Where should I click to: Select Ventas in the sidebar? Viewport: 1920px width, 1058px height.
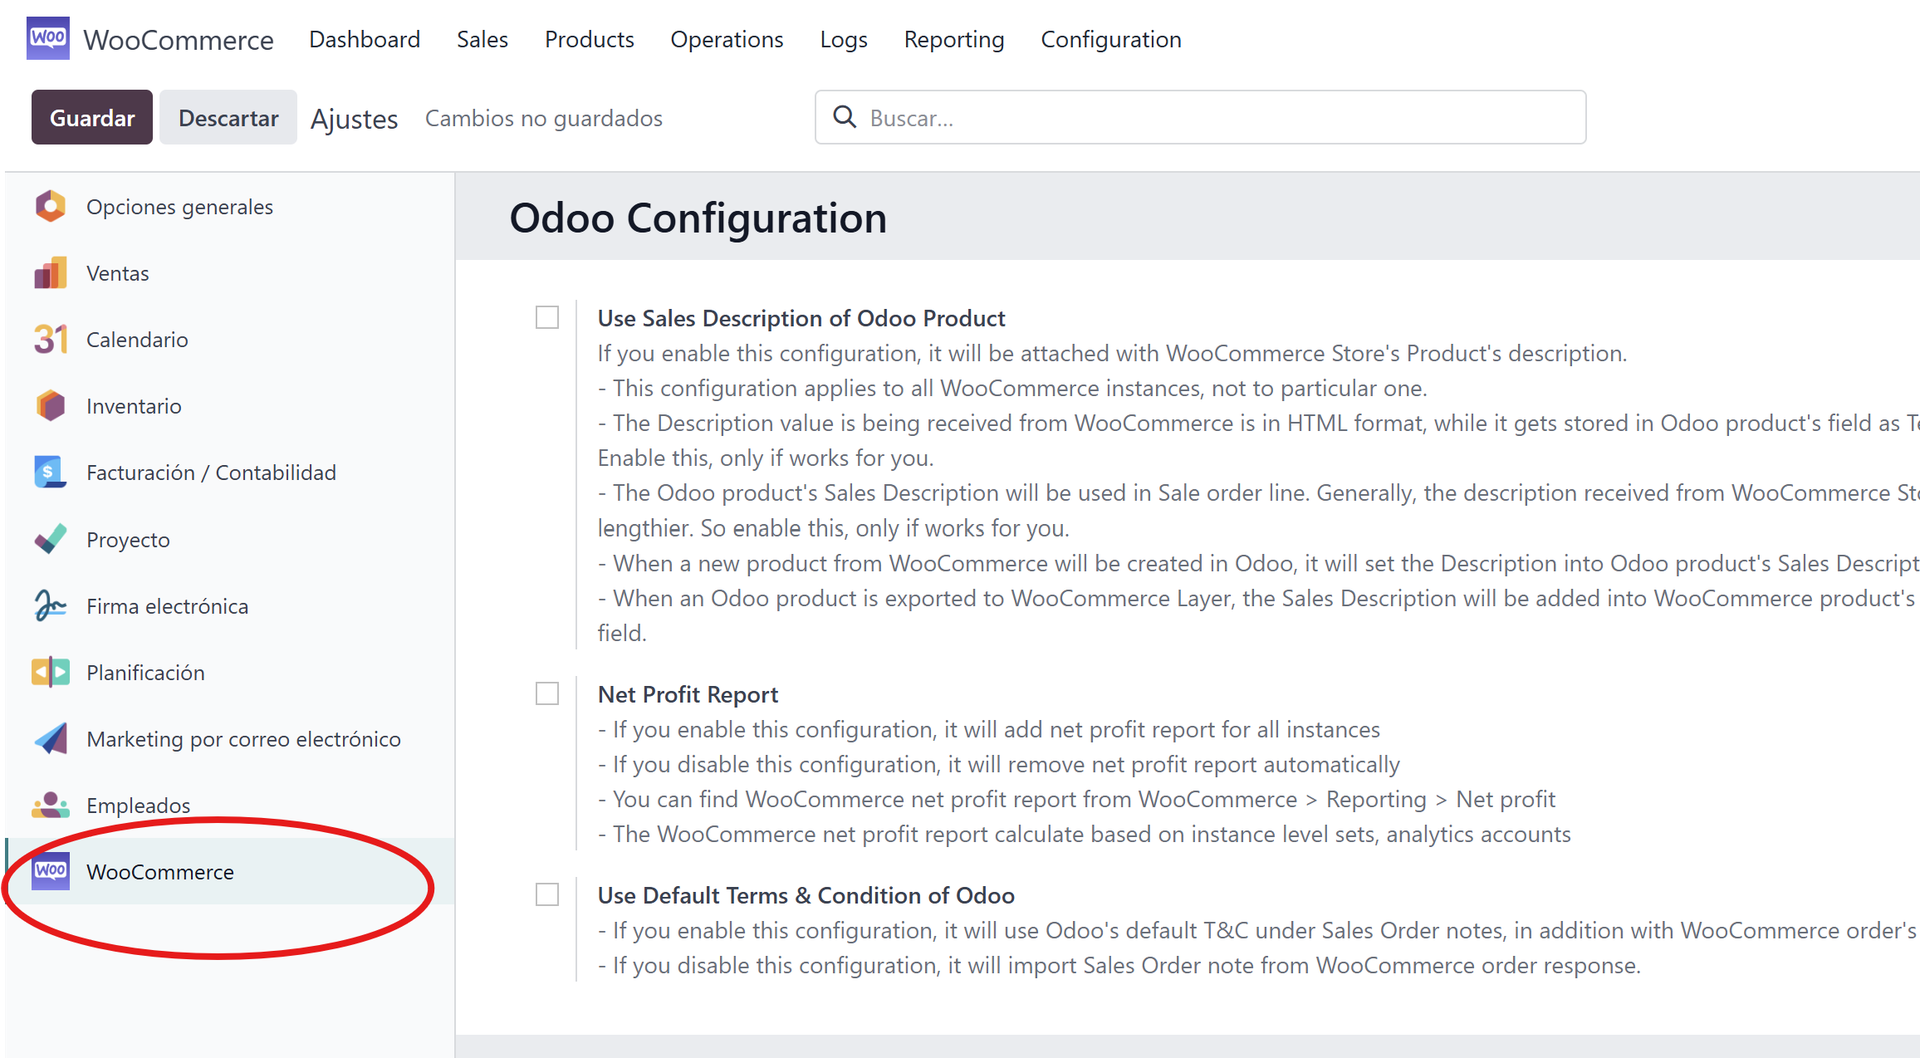click(117, 273)
